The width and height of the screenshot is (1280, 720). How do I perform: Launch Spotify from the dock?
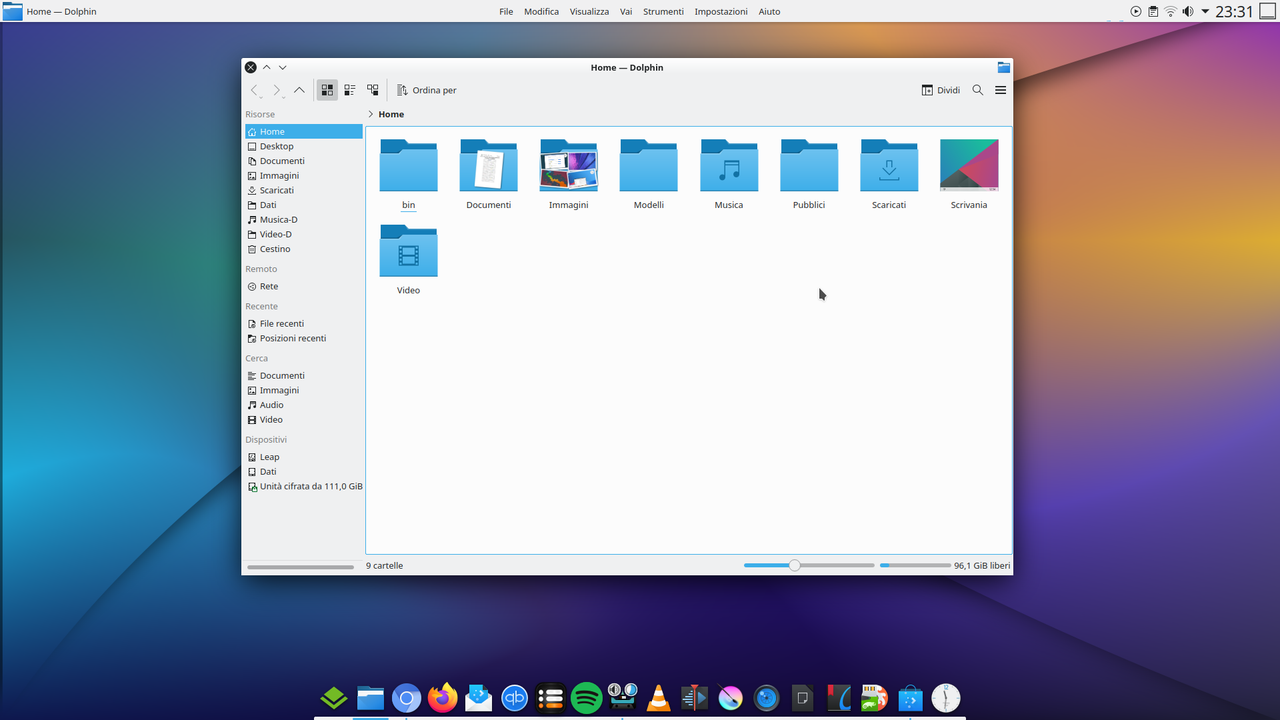[586, 697]
